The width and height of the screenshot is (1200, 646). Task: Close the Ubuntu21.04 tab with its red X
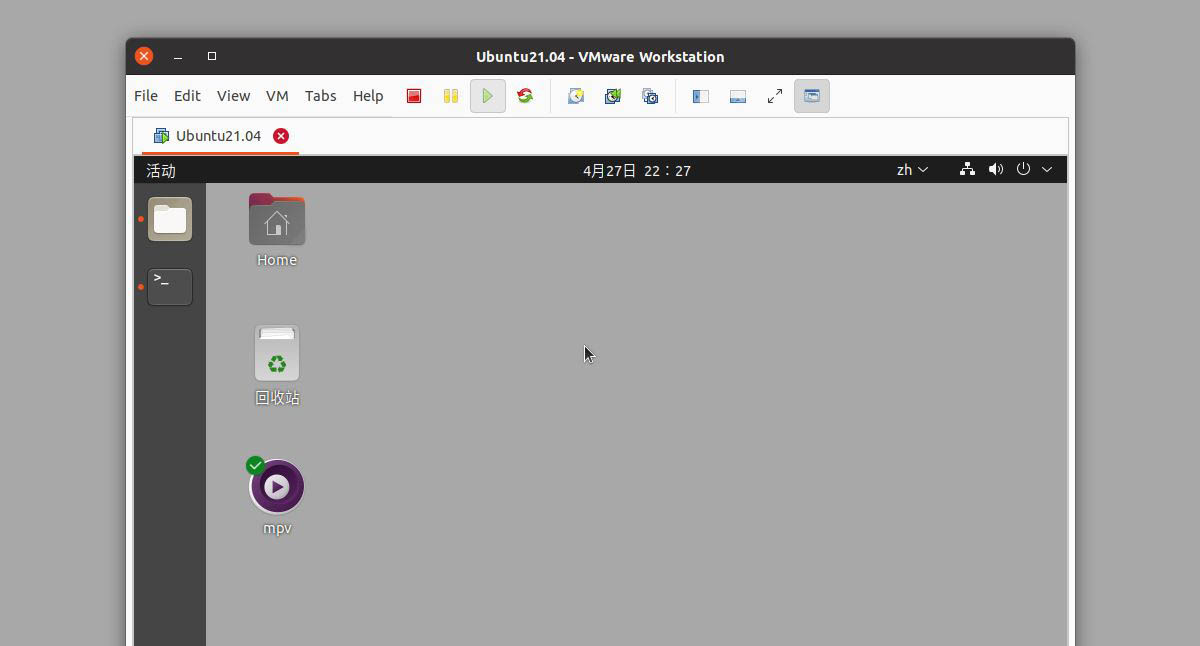coord(281,136)
